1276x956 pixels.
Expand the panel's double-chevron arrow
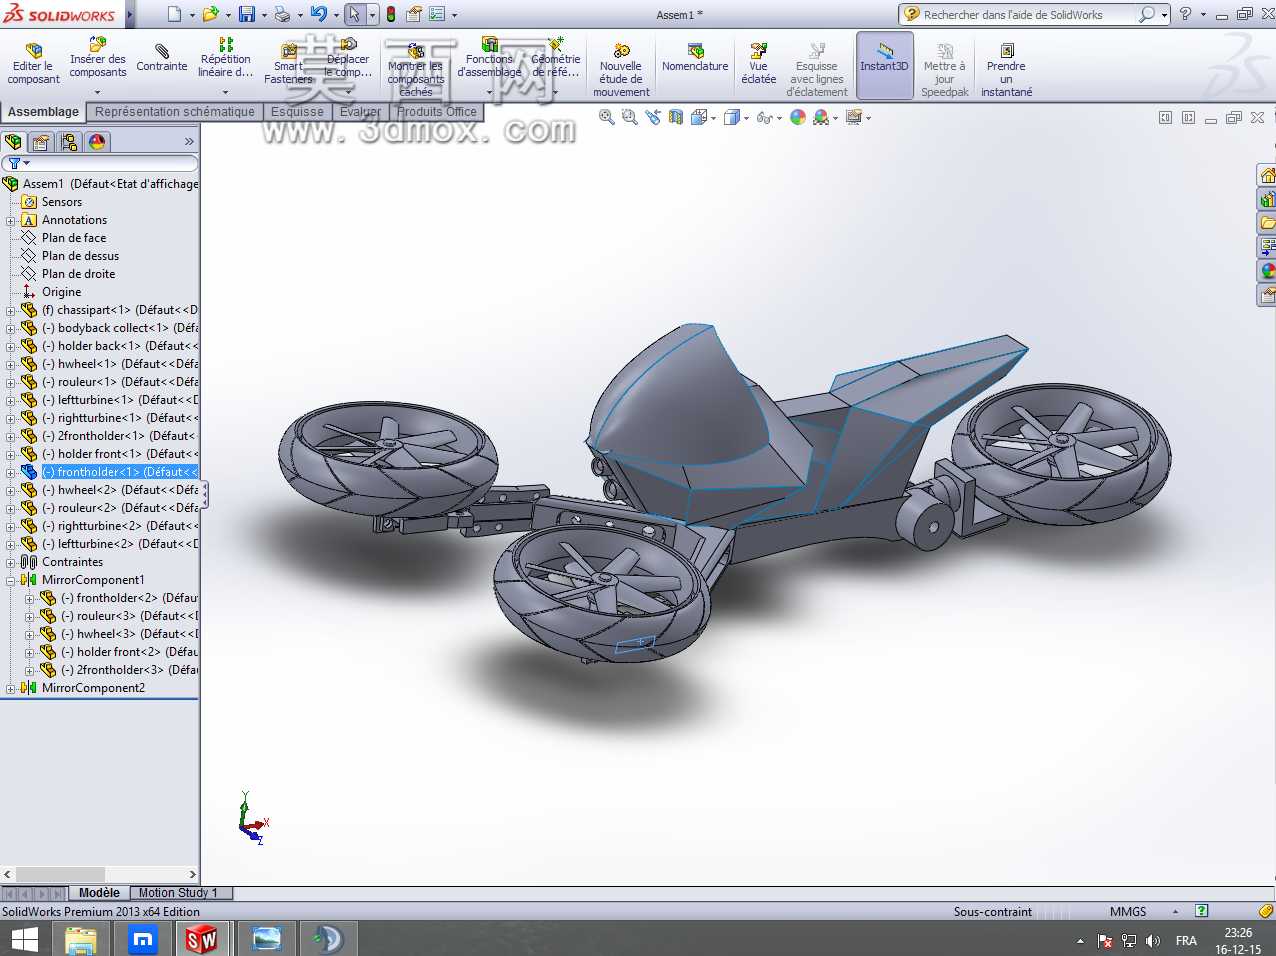click(189, 142)
